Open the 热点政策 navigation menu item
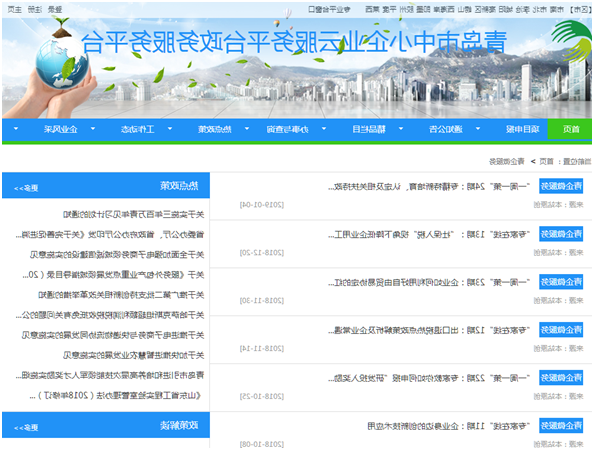Image resolution: width=594 pixels, height=450 pixels. coord(214,129)
